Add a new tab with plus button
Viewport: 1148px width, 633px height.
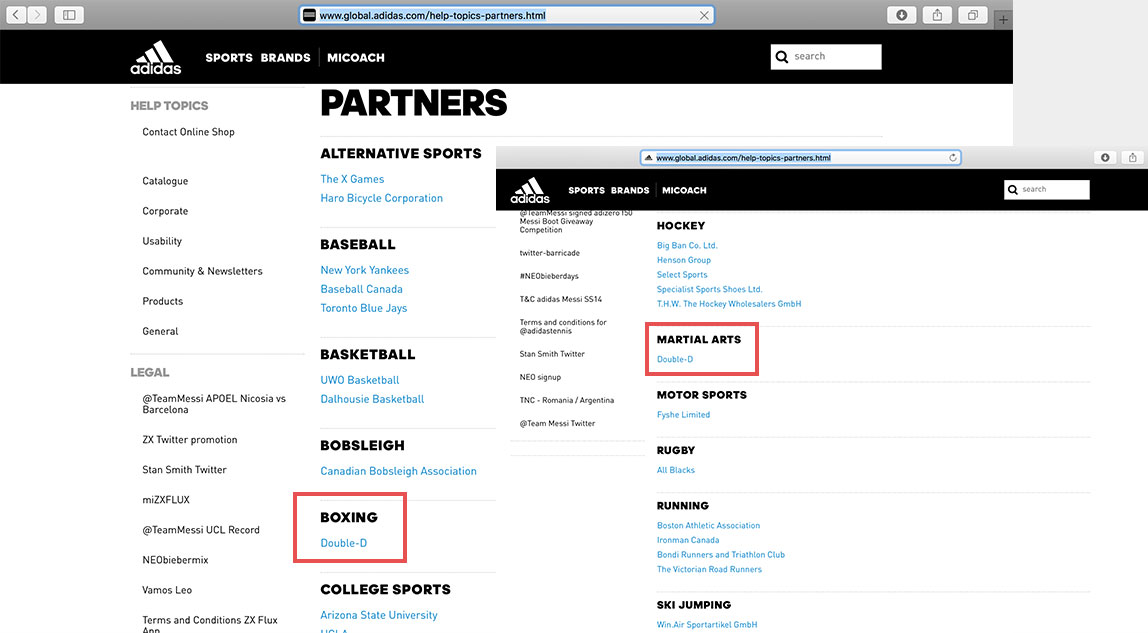(1004, 20)
